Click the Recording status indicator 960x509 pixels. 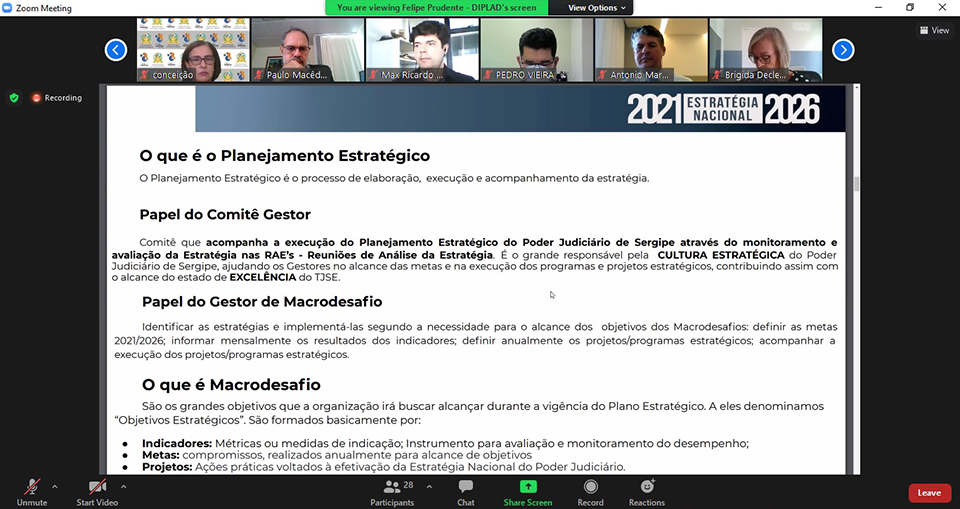point(57,98)
